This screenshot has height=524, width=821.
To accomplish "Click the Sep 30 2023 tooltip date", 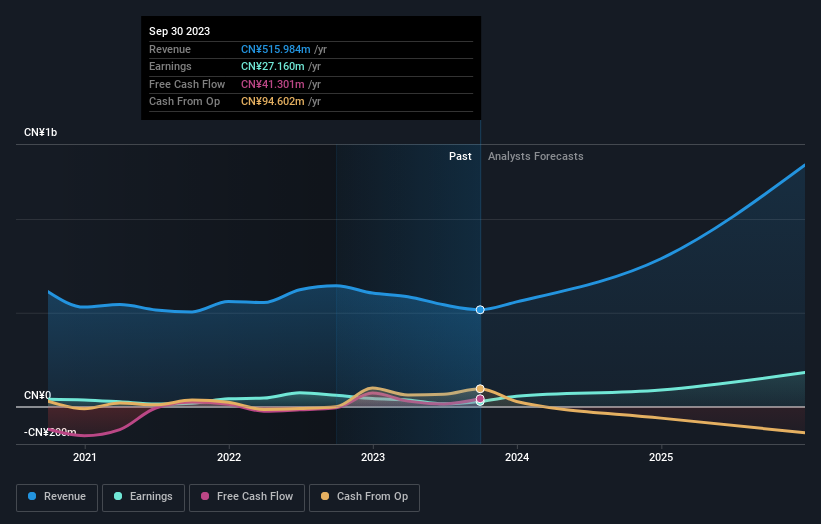I will click(180, 31).
